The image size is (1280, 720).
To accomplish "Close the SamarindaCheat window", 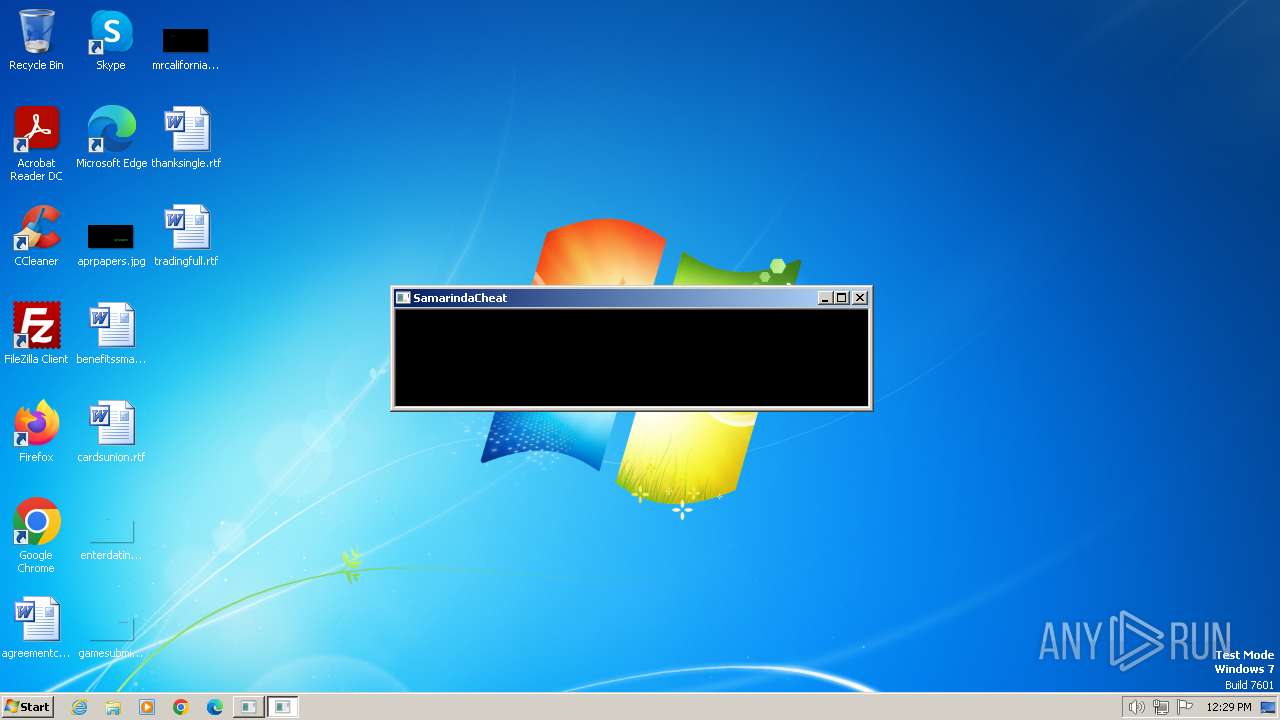I will pos(860,297).
